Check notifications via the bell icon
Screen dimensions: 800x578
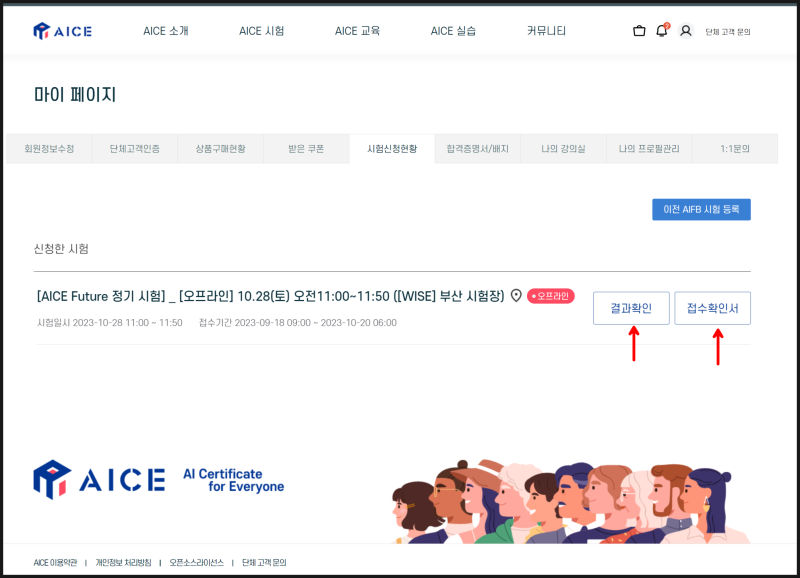click(x=661, y=31)
